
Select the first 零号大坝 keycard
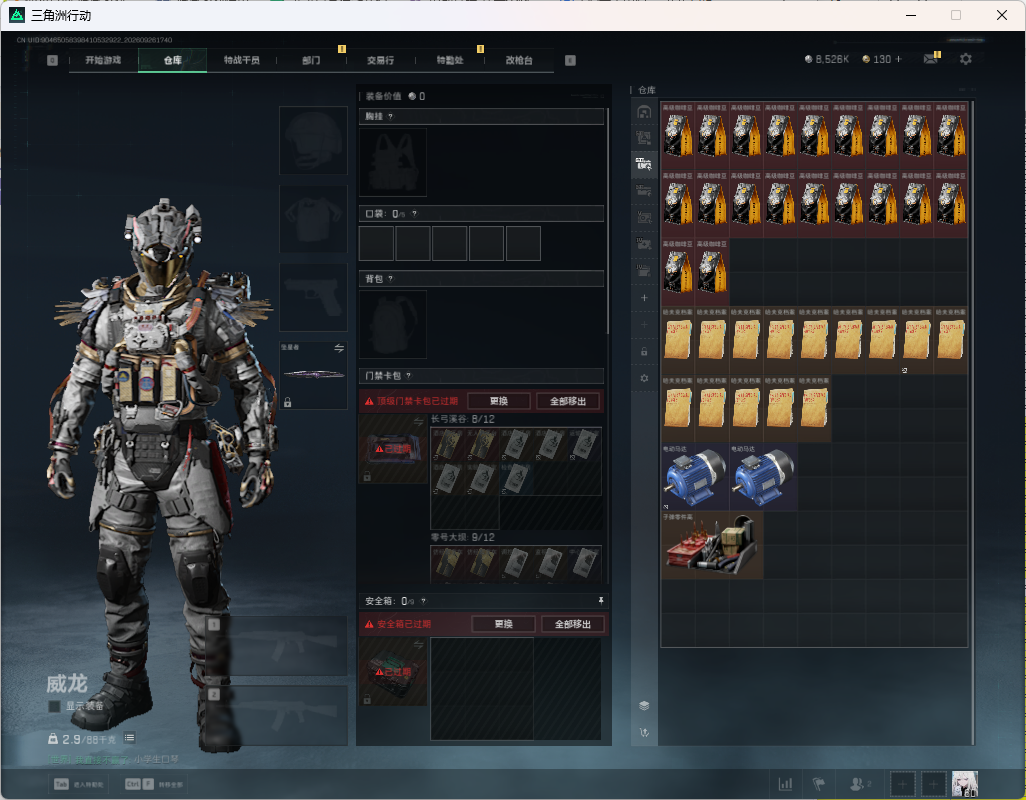(448, 563)
